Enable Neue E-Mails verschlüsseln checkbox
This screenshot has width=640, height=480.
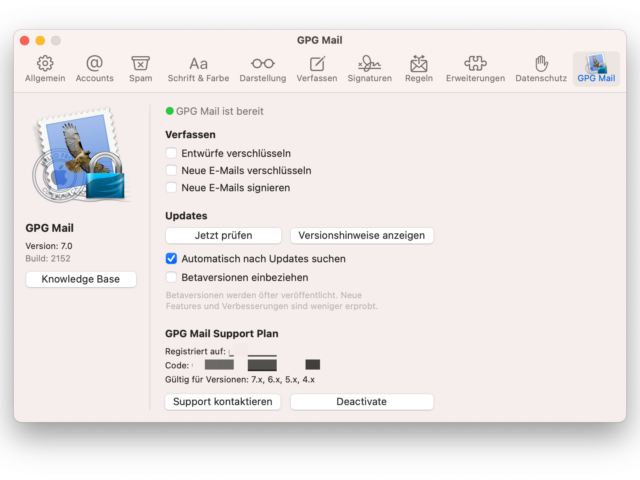[171, 170]
